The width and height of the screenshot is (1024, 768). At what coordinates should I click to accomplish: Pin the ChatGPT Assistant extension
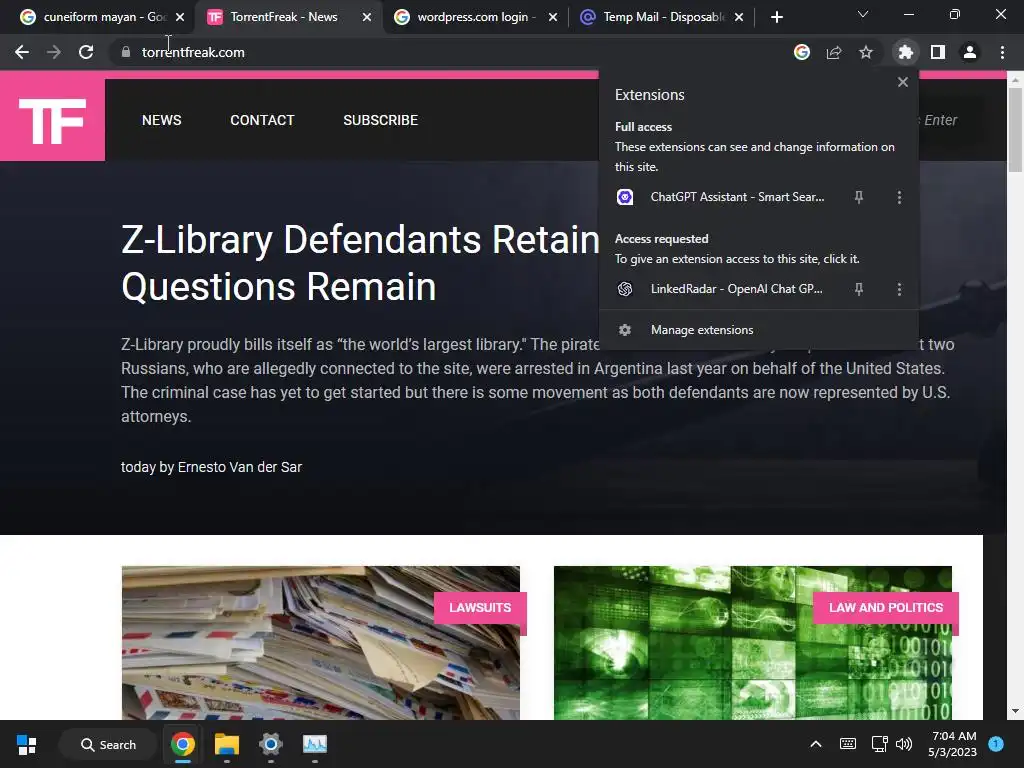(859, 197)
